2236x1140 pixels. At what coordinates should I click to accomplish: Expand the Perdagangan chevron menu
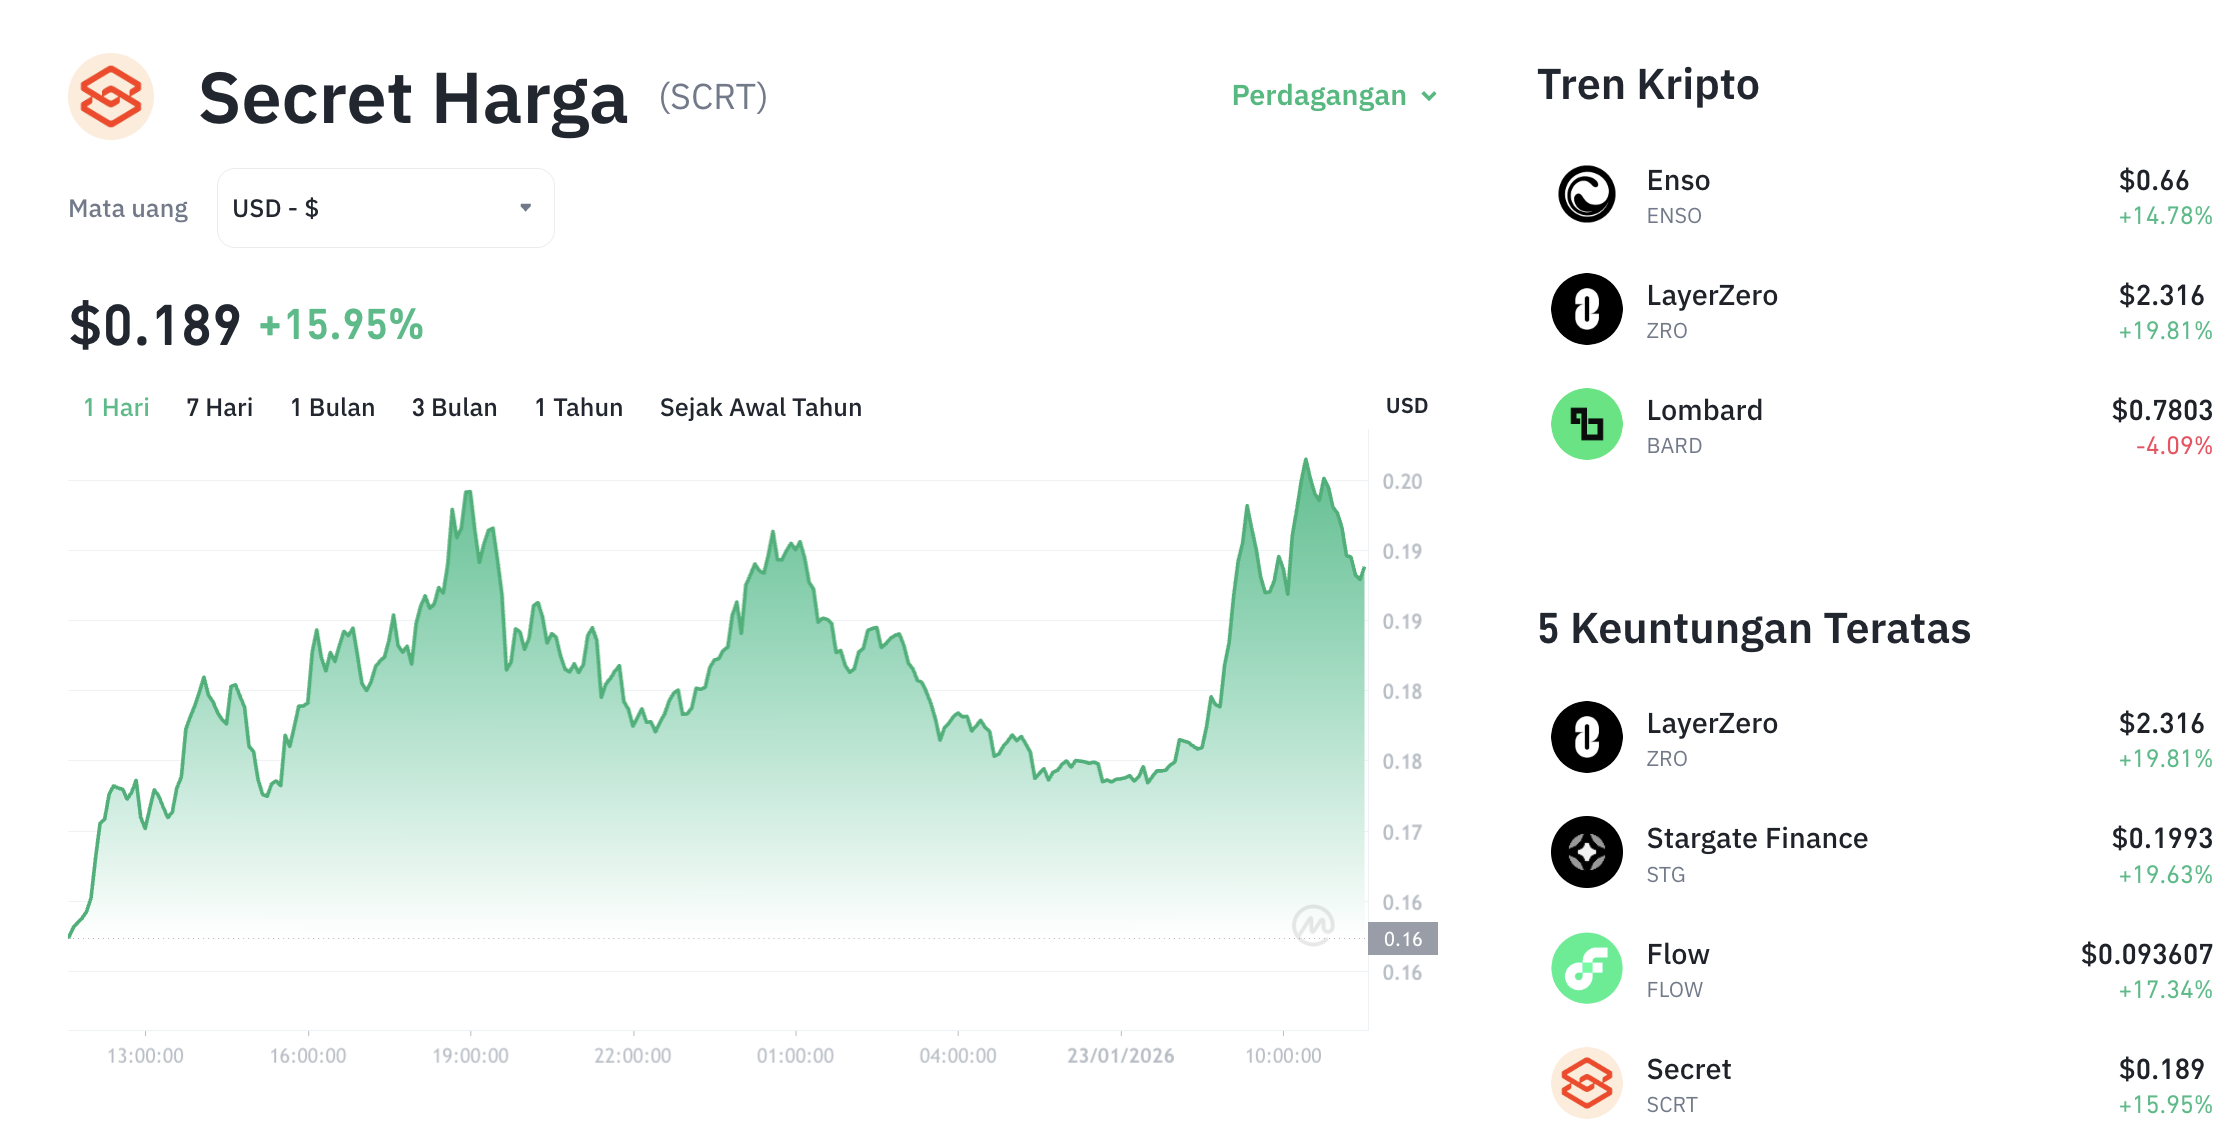tap(1430, 96)
